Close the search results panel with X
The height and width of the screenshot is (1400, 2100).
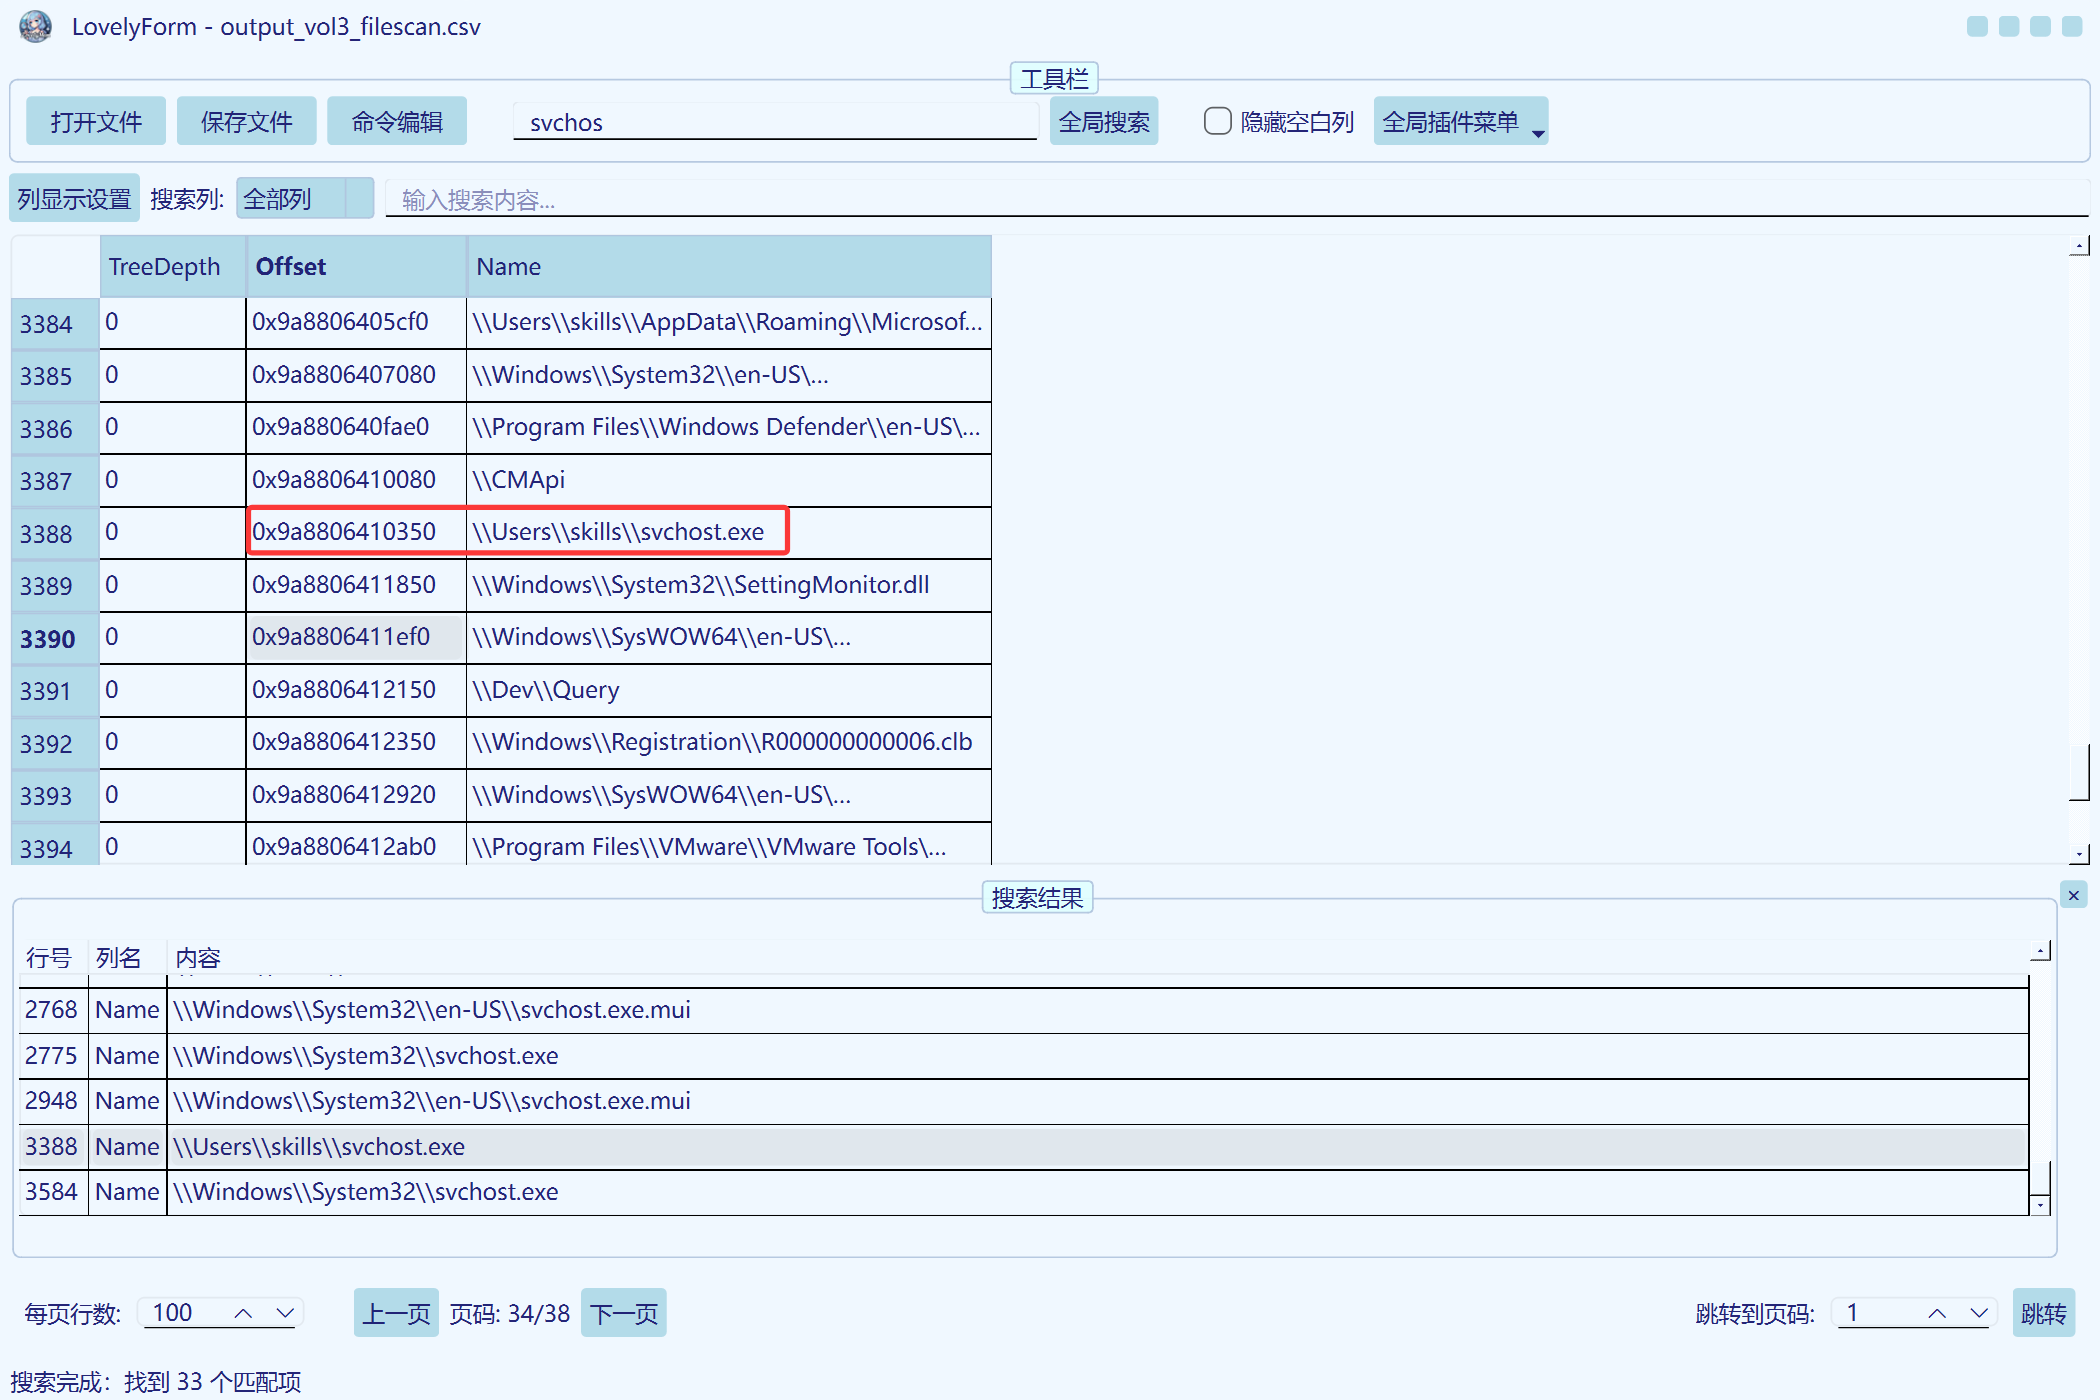point(2073,895)
